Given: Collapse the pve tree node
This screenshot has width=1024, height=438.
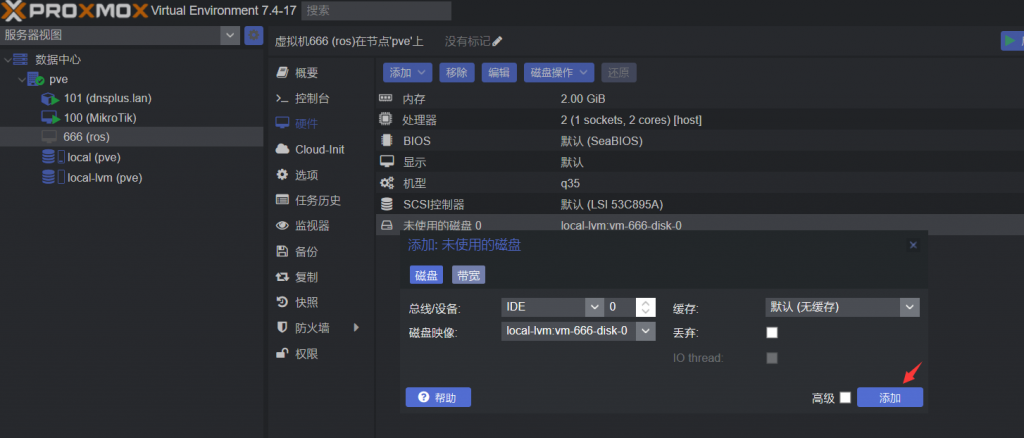Looking at the screenshot, I should 22,80.
